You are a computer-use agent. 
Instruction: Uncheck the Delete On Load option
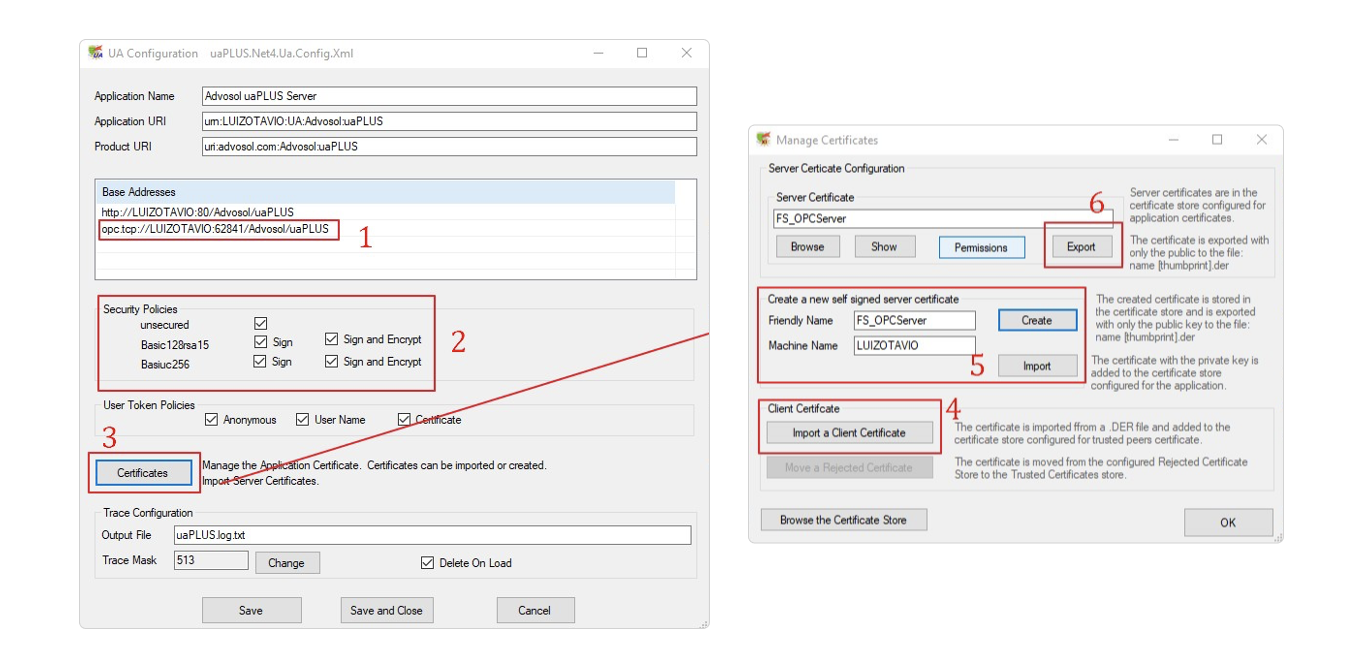tap(428, 563)
